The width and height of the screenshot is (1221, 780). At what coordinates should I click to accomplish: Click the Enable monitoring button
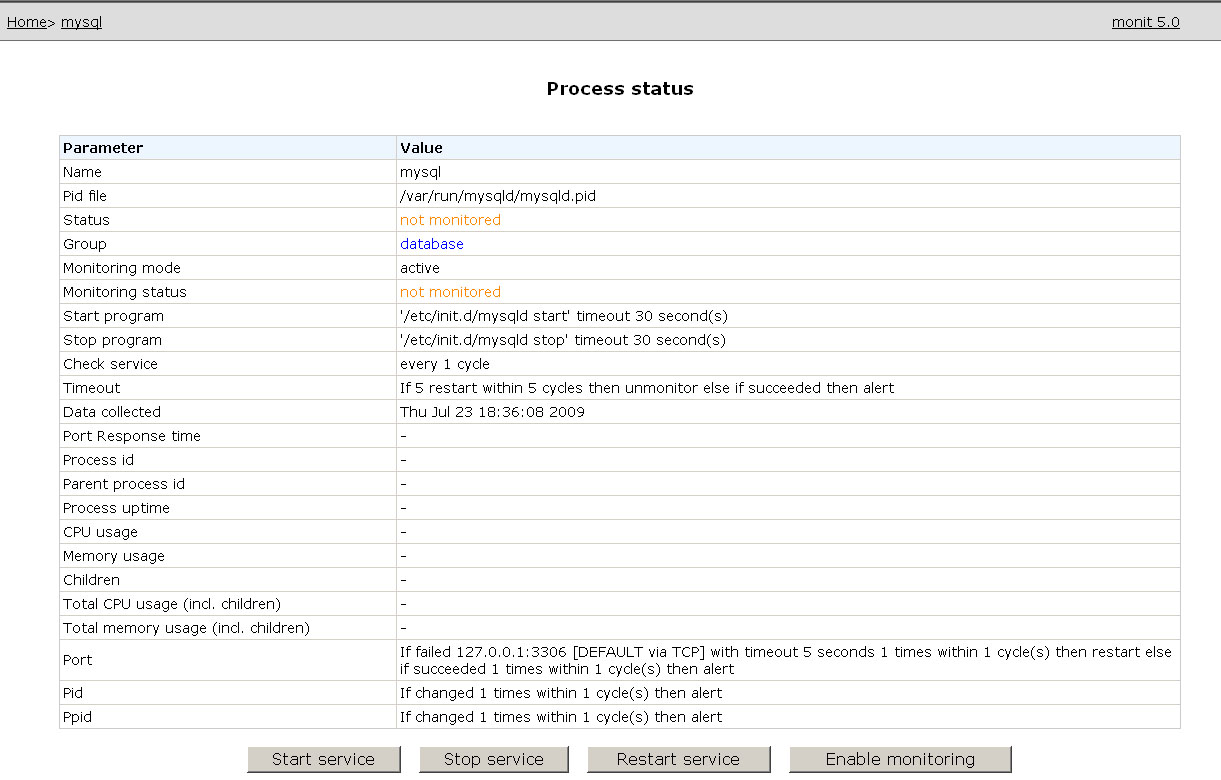(899, 759)
